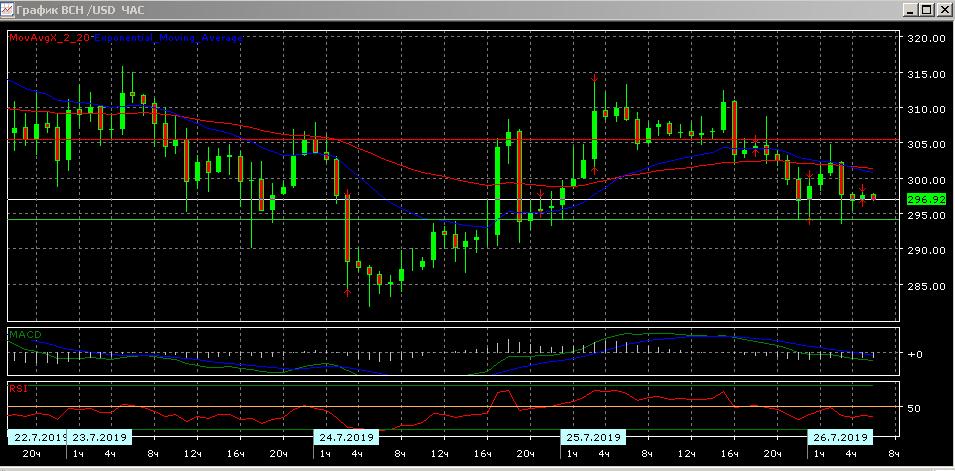This screenshot has height=471, width=955.
Task: Click the MACD +0 axis label
Action: tap(914, 354)
